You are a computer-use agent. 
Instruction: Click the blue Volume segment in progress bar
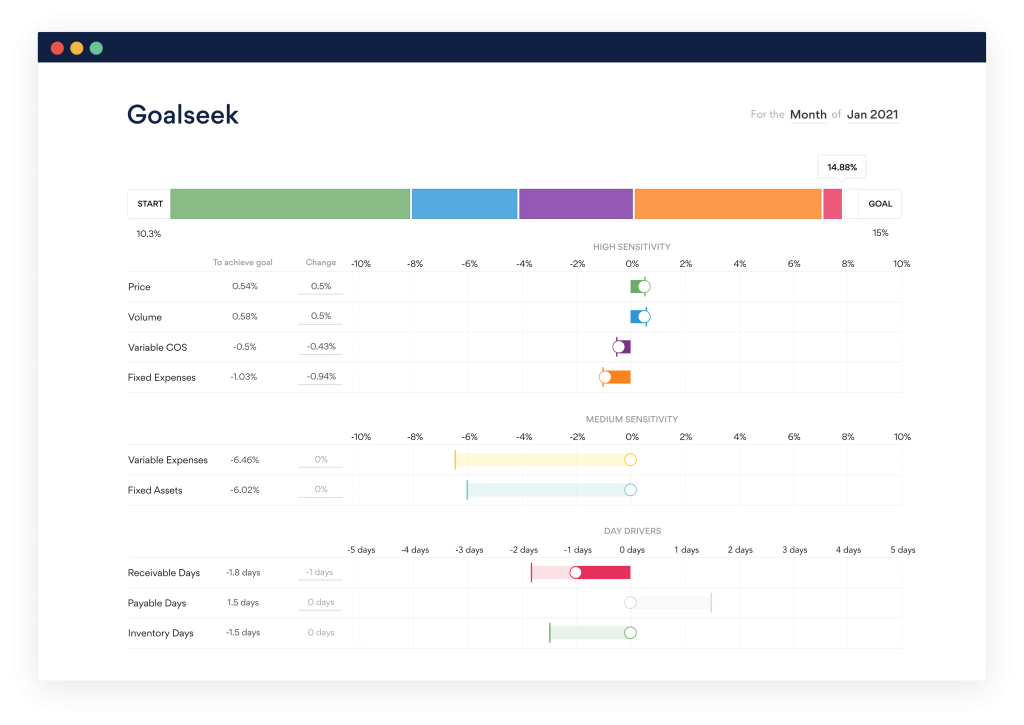[x=464, y=204]
